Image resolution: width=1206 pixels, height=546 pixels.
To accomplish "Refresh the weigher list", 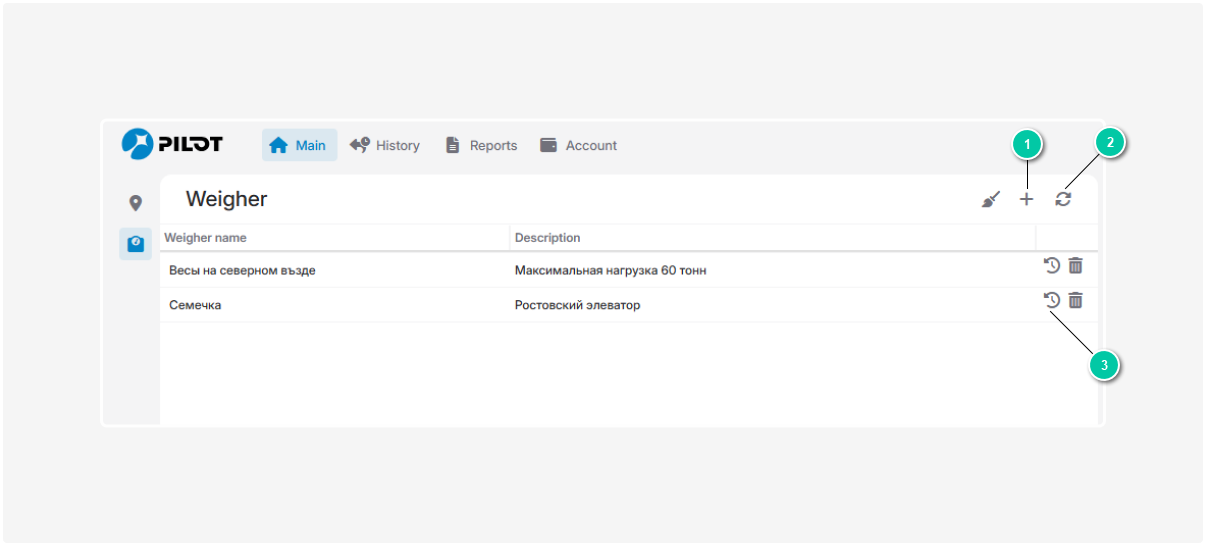I will pos(1063,200).
